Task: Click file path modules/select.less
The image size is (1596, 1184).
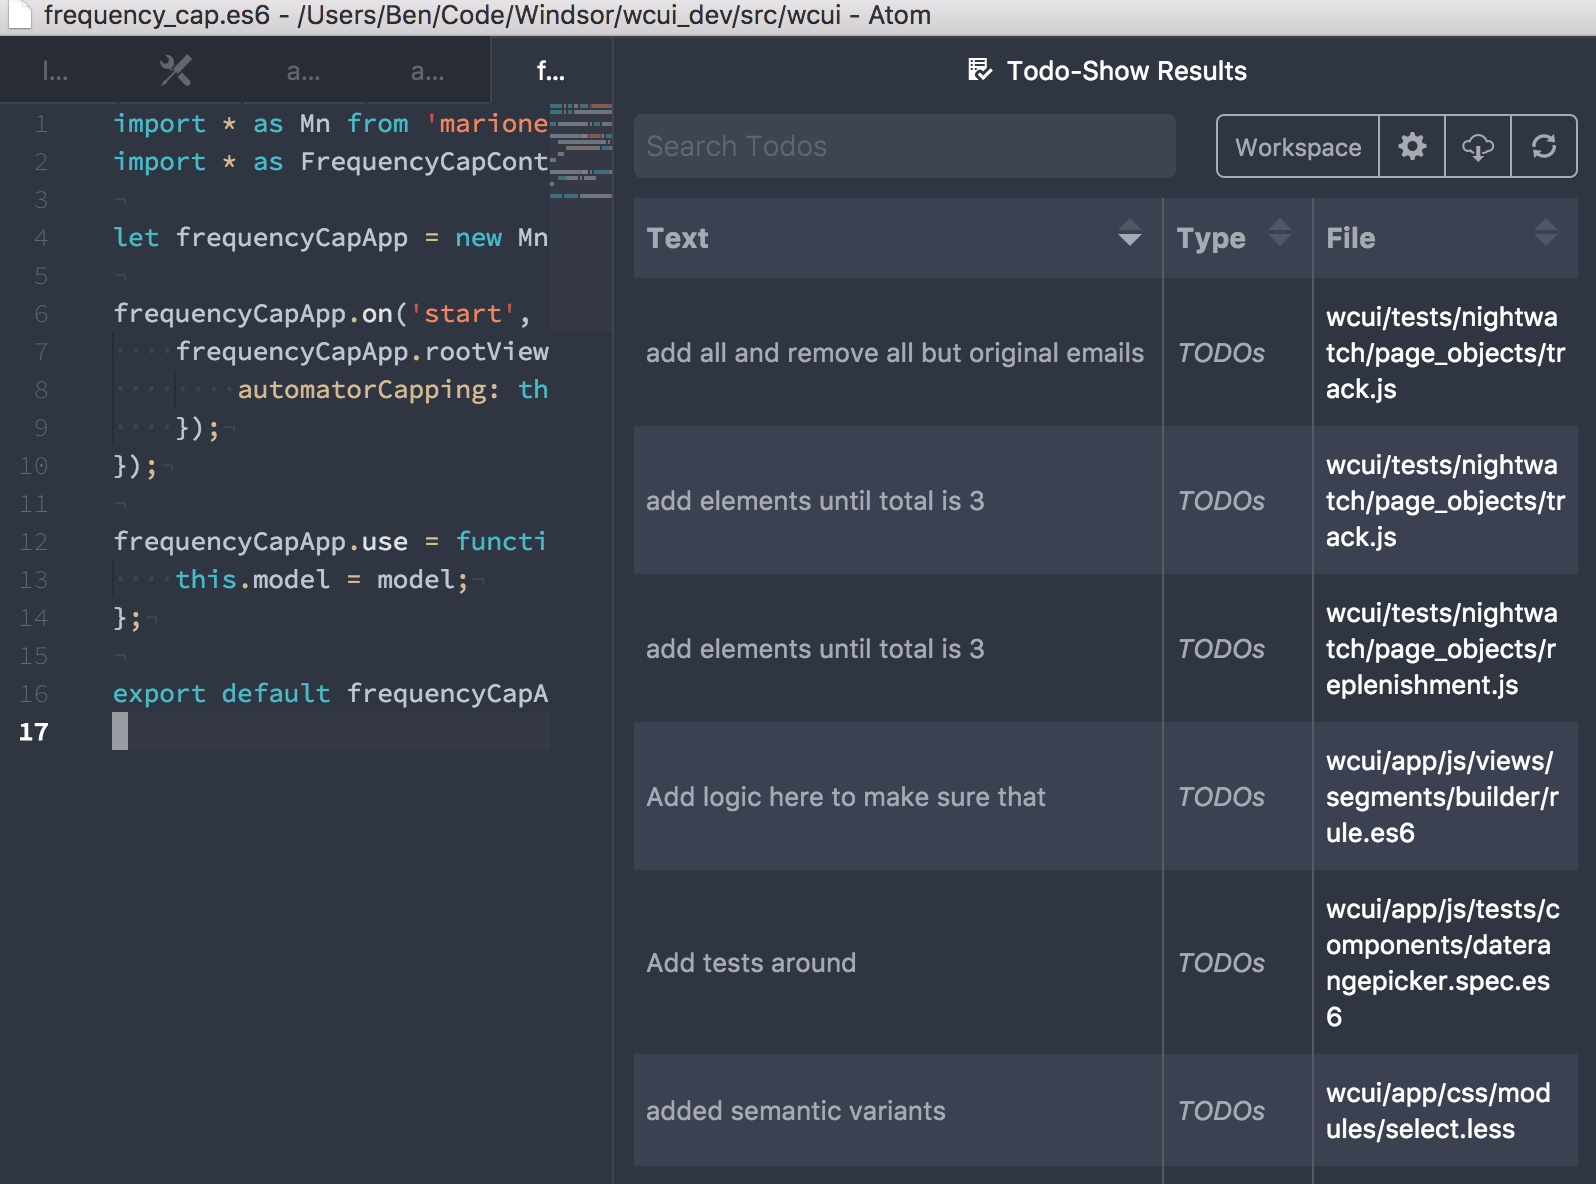Action: (x=1438, y=1111)
